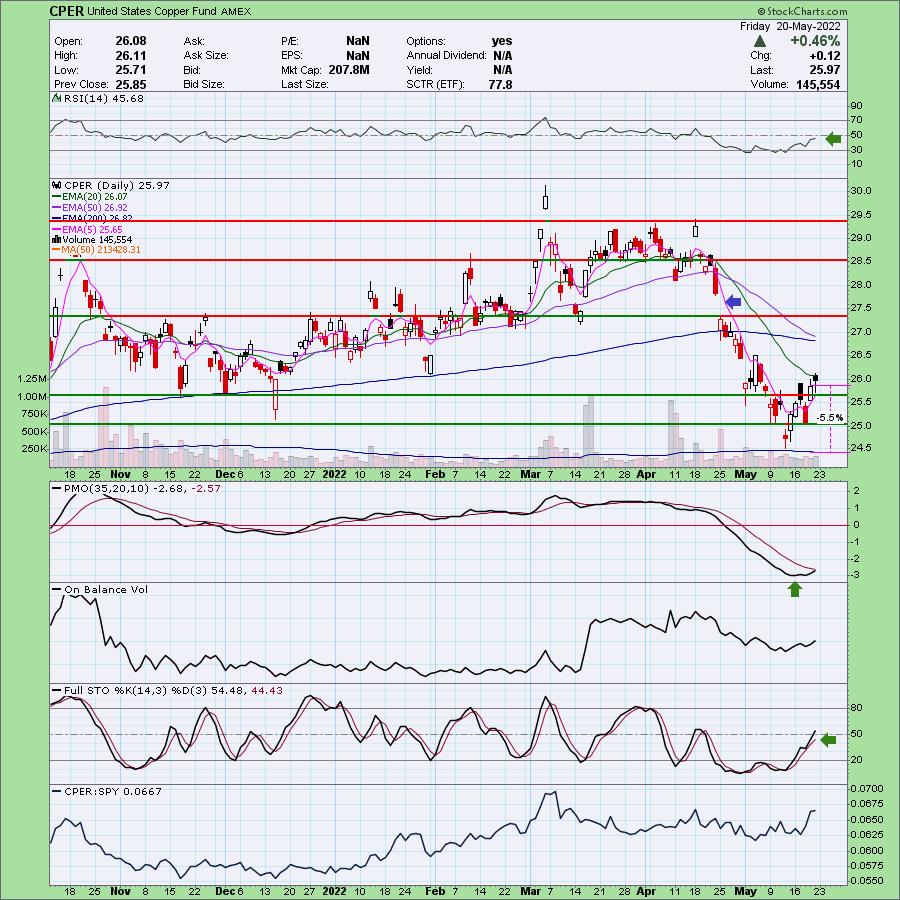Click the 30.0 price axis label
The height and width of the screenshot is (900, 900).
(861, 191)
